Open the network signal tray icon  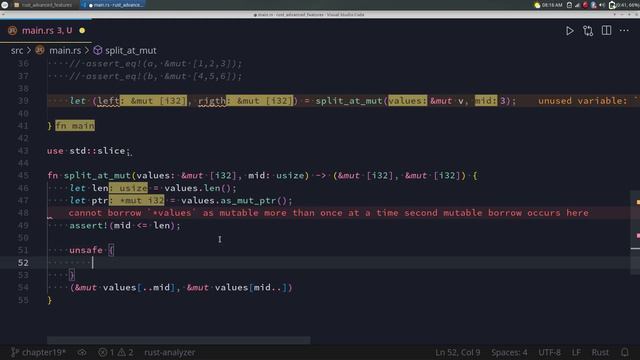(577, 5)
